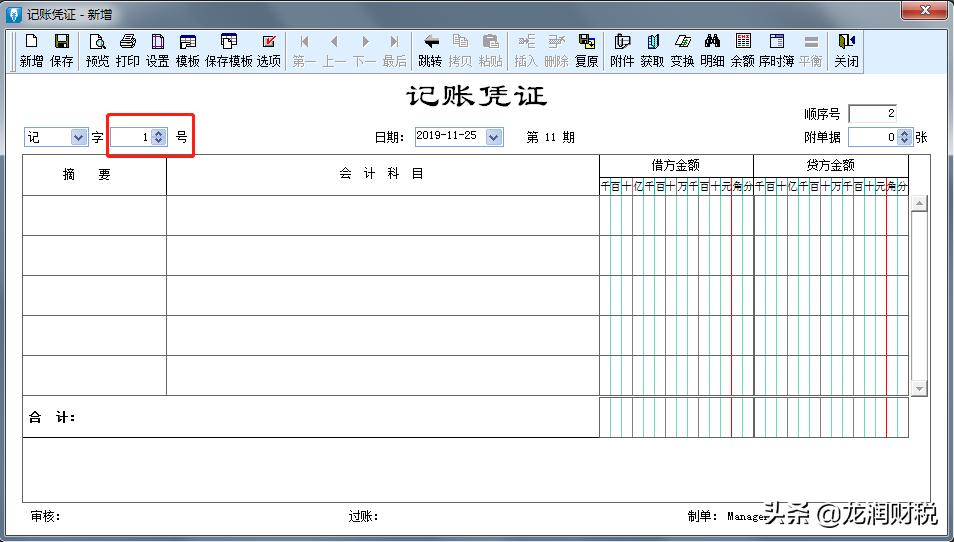The height and width of the screenshot is (542, 954).
Task: Click the 审核 label at bottom
Action: [x=46, y=516]
